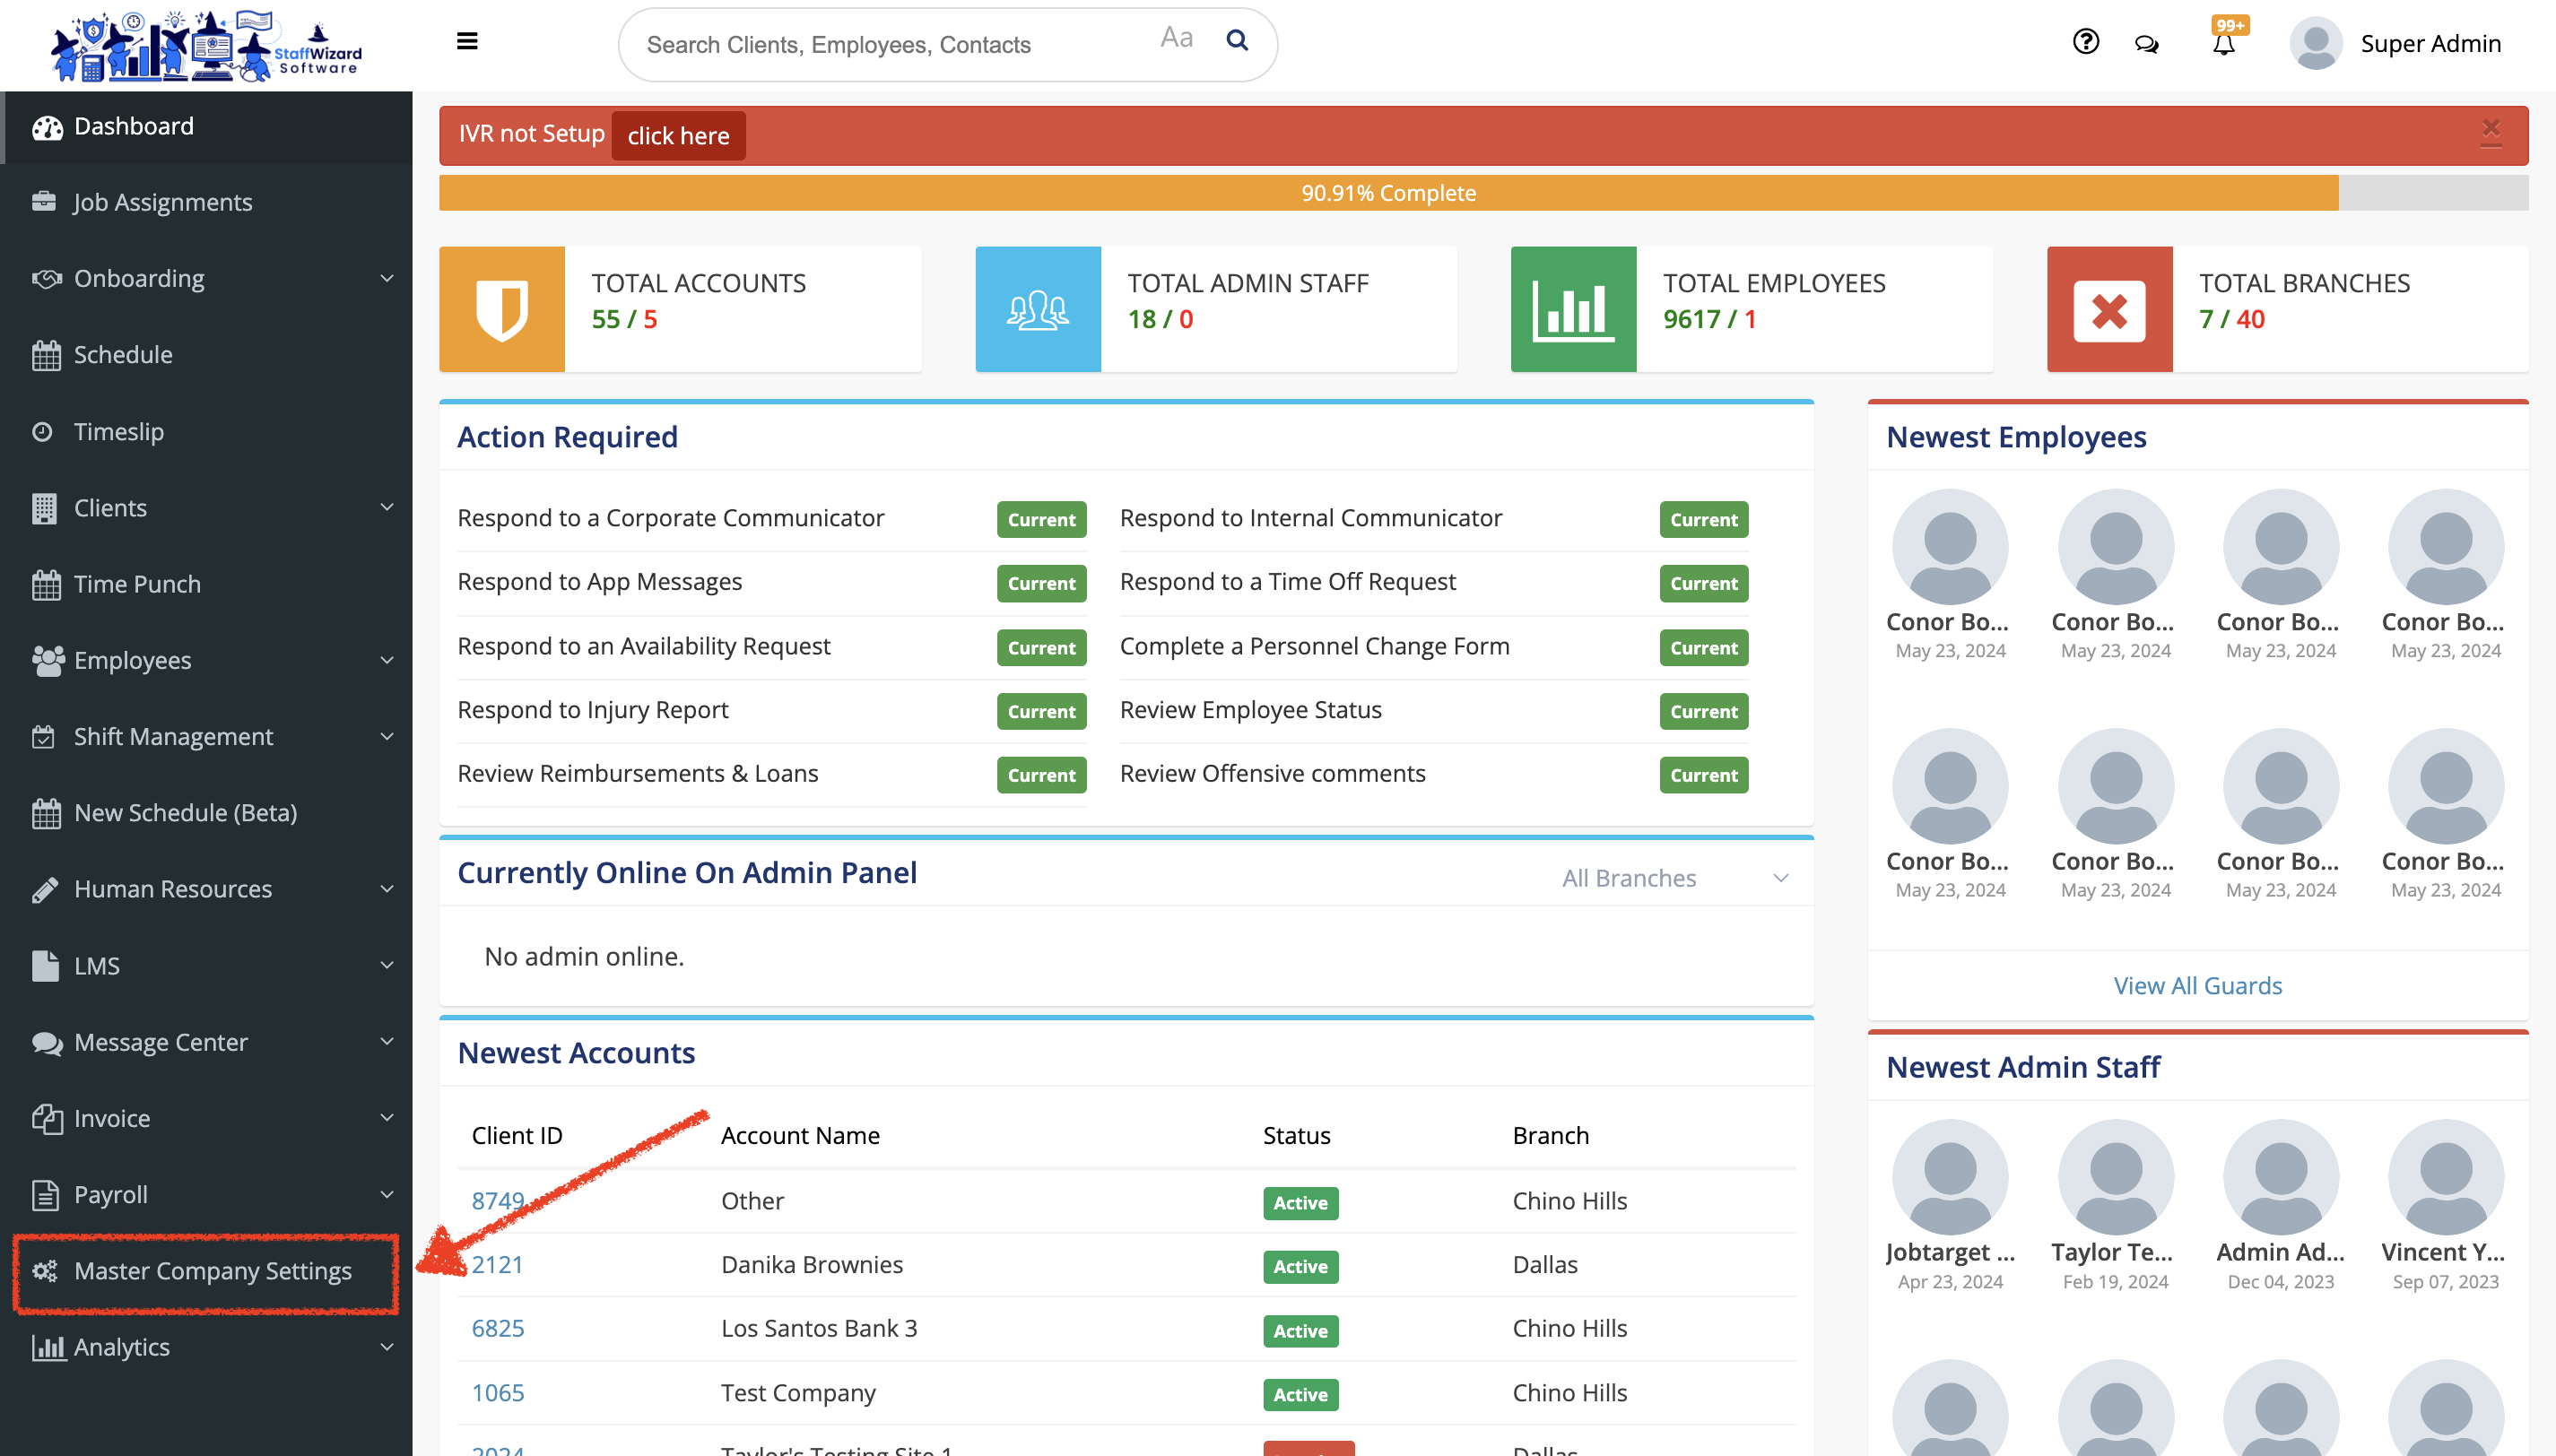Open the help question mark icon
The width and height of the screenshot is (2556, 1456).
[2085, 42]
